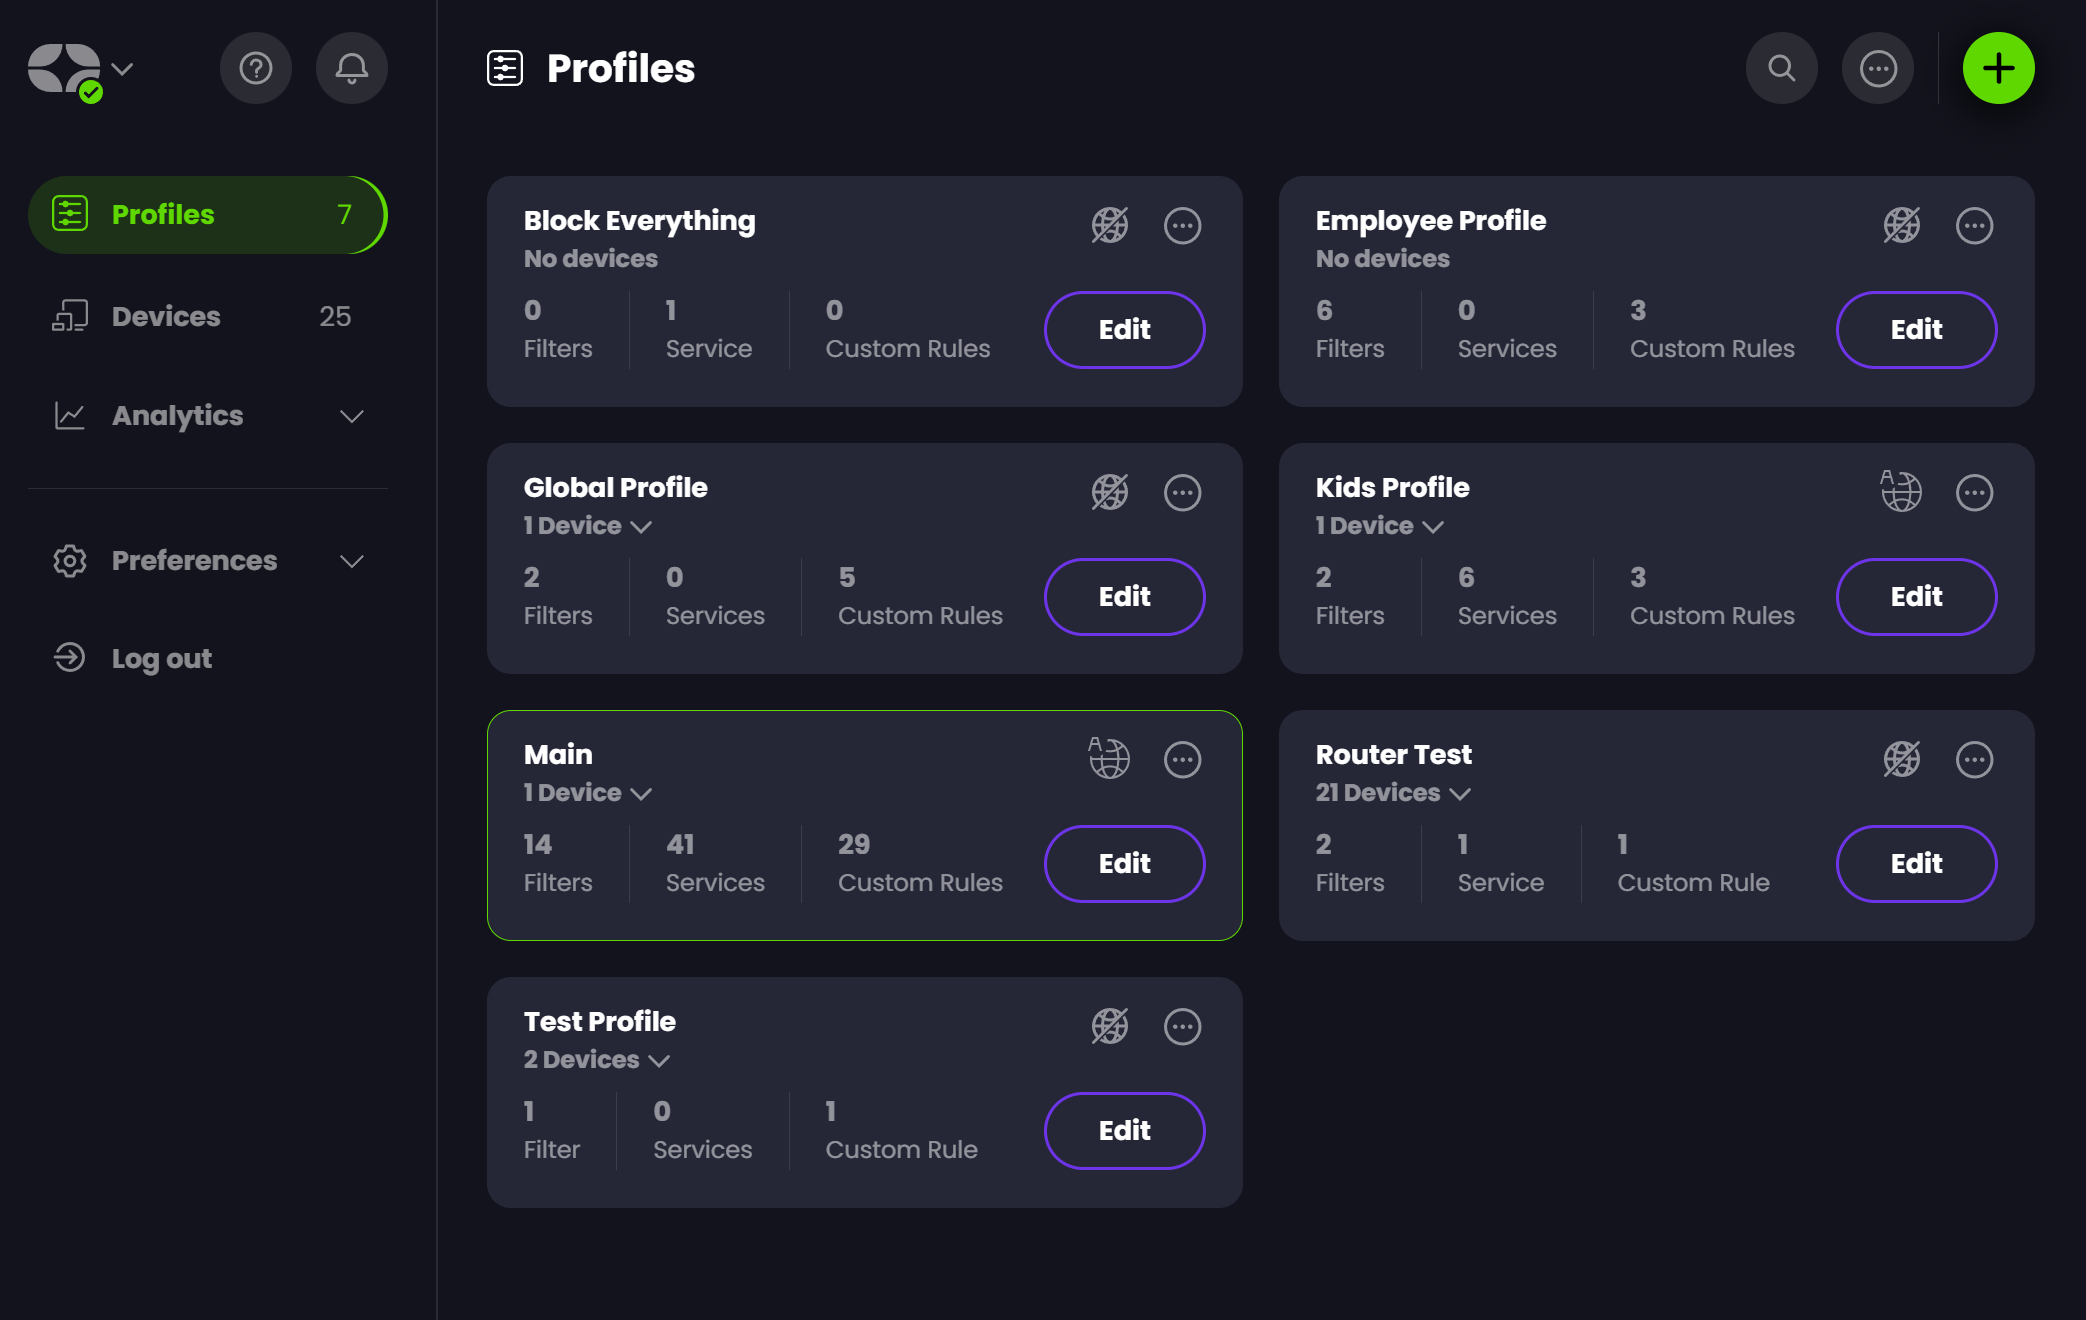Click three-dot menu on Employee Profile
Screen dimensions: 2086x1320
pyautogui.click(x=1973, y=225)
